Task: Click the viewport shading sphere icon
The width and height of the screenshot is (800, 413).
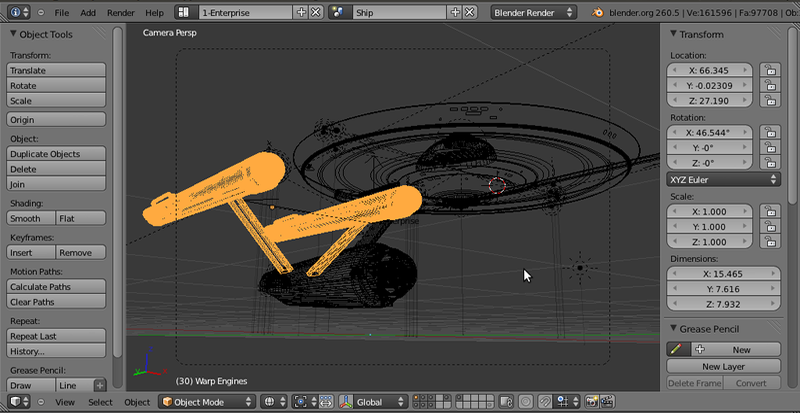Action: tap(274, 402)
